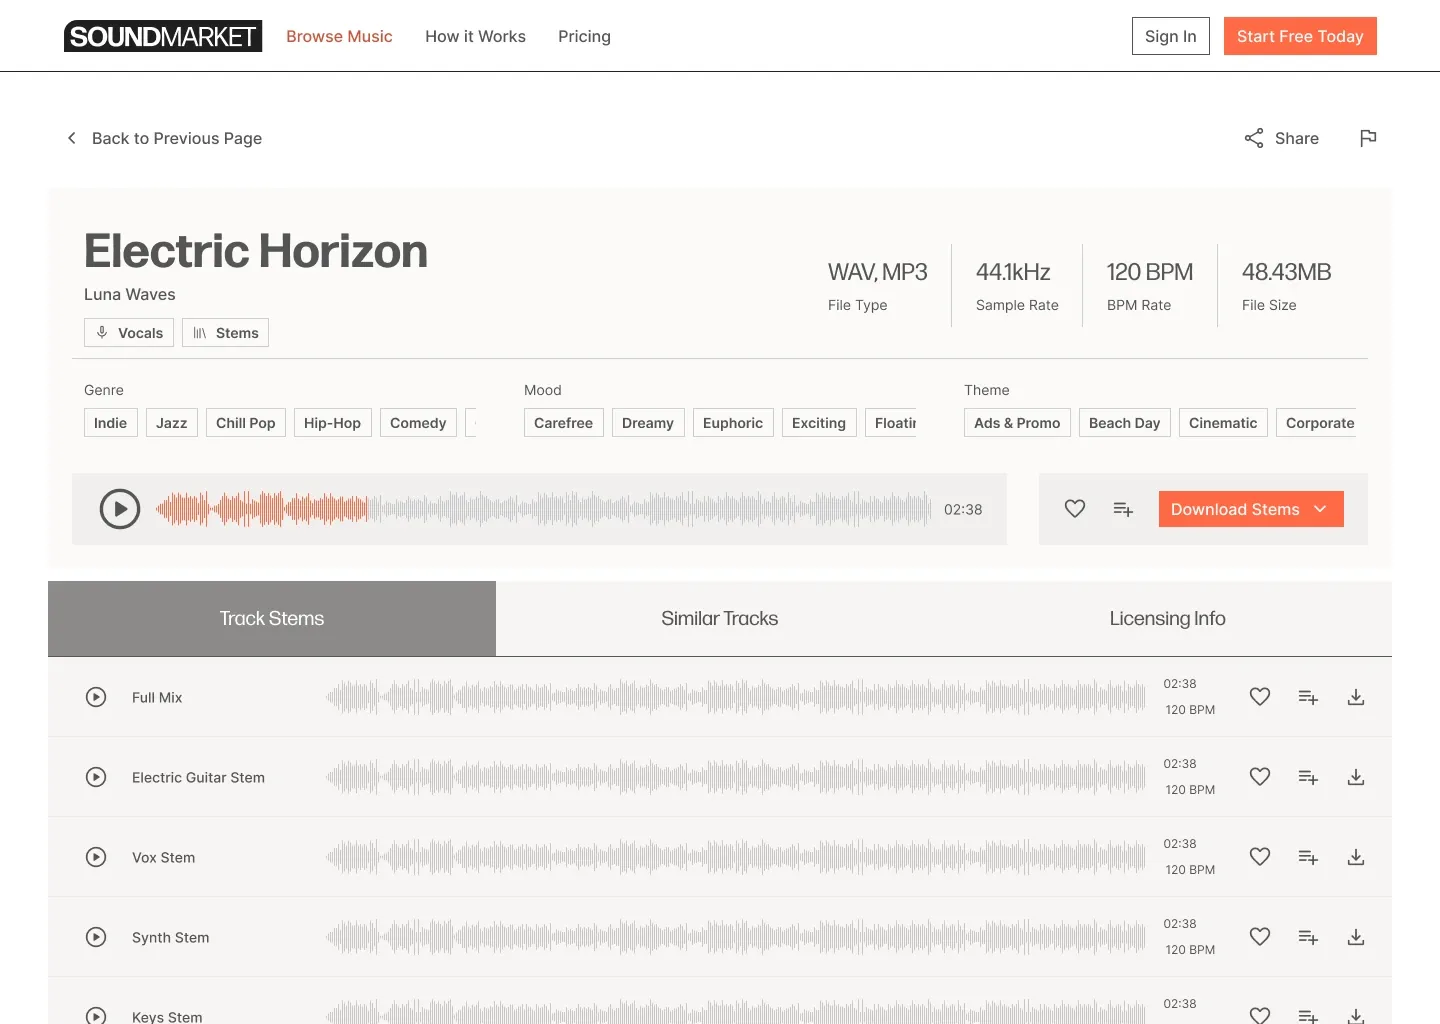Add Full Mix to playlist
Image resolution: width=1440 pixels, height=1024 pixels.
coord(1308,697)
